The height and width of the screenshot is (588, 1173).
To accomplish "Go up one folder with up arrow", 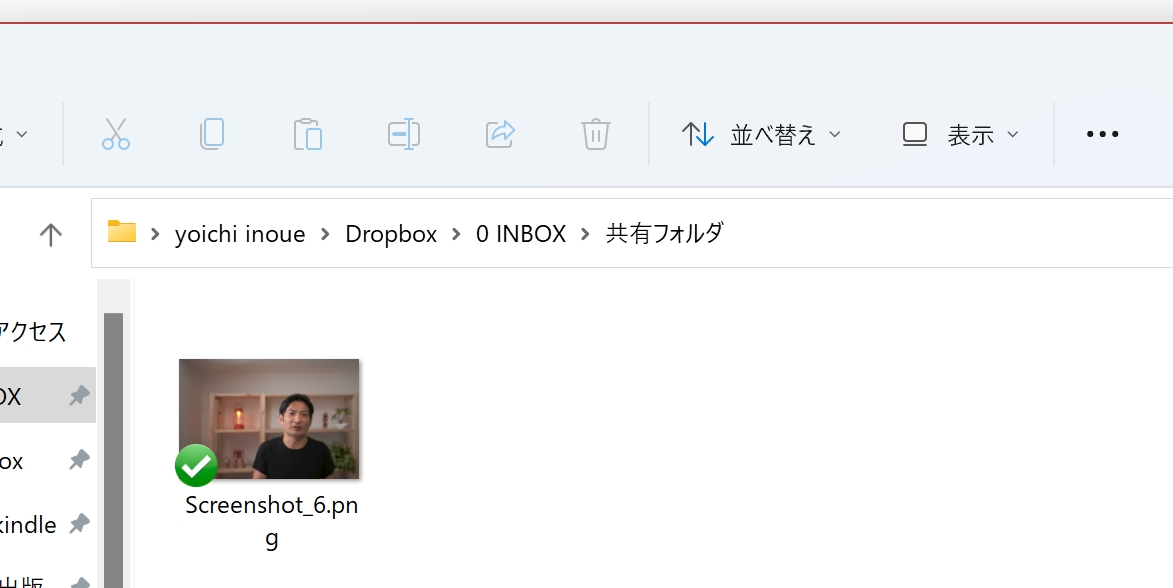I will pos(50,234).
